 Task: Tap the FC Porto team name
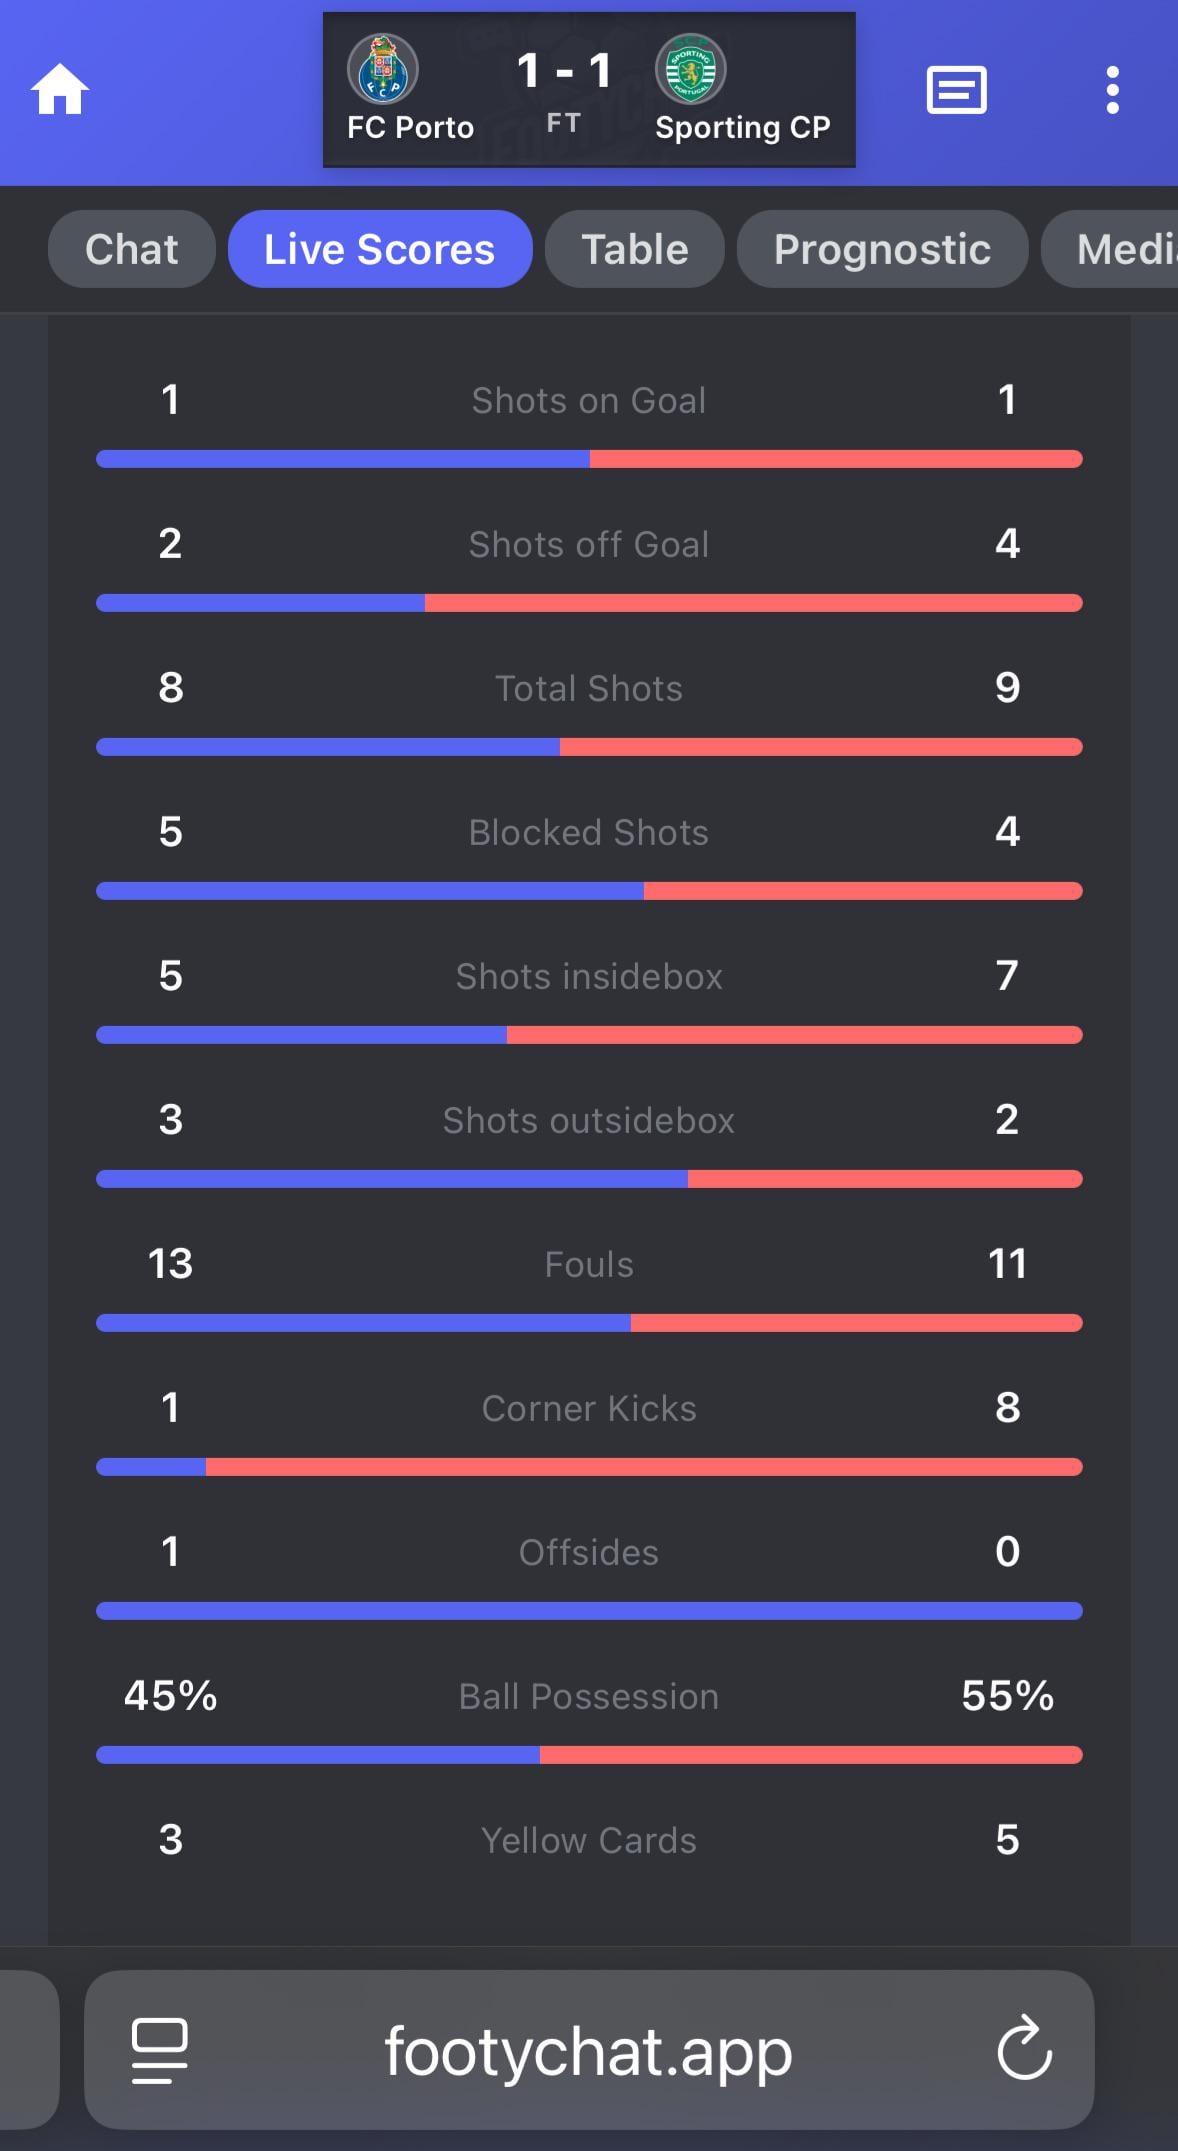[410, 128]
